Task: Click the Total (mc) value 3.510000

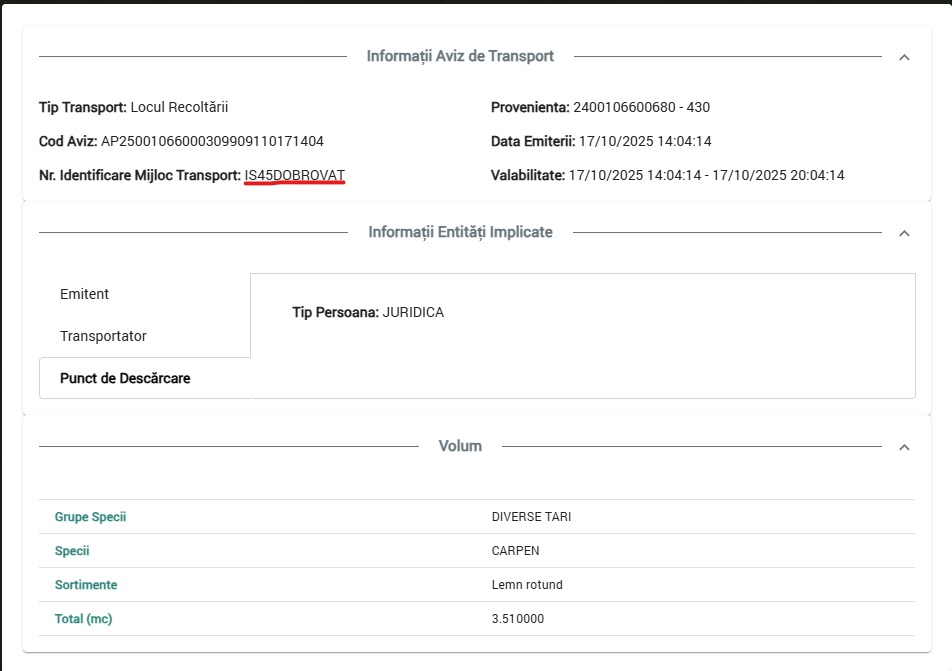Action: (x=518, y=619)
